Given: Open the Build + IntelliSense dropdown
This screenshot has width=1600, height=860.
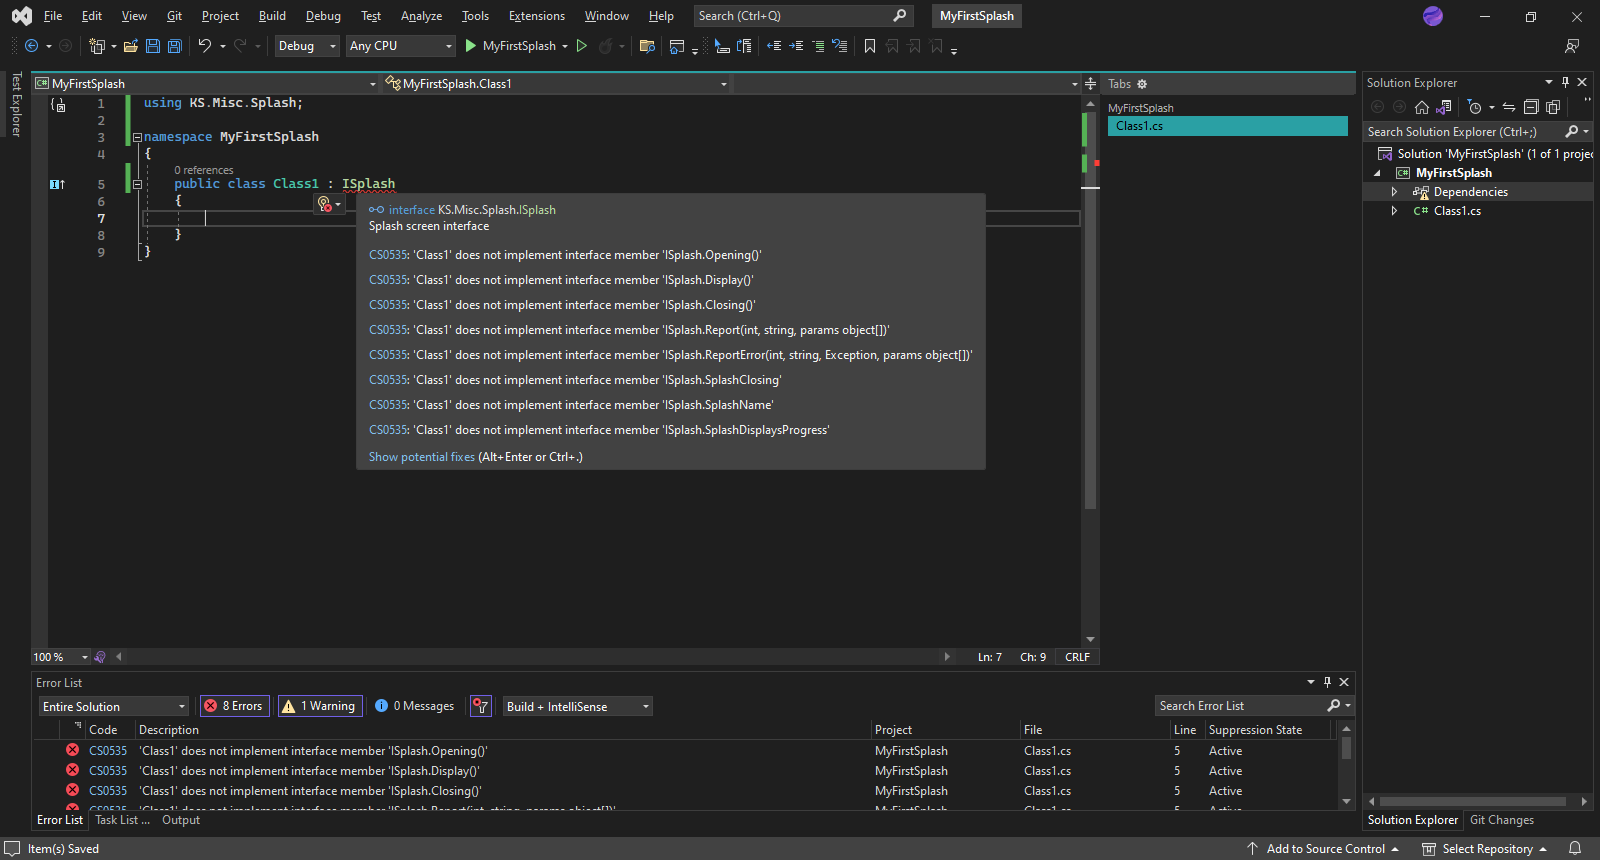Looking at the screenshot, I should [x=577, y=706].
